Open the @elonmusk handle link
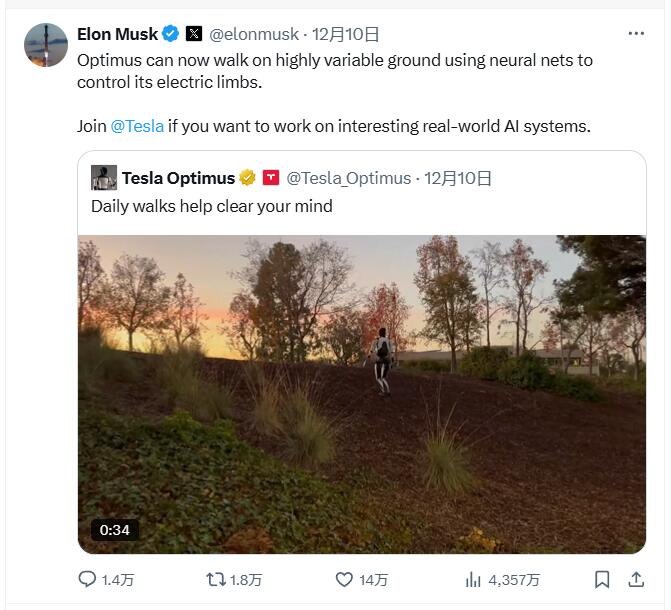 253,34
